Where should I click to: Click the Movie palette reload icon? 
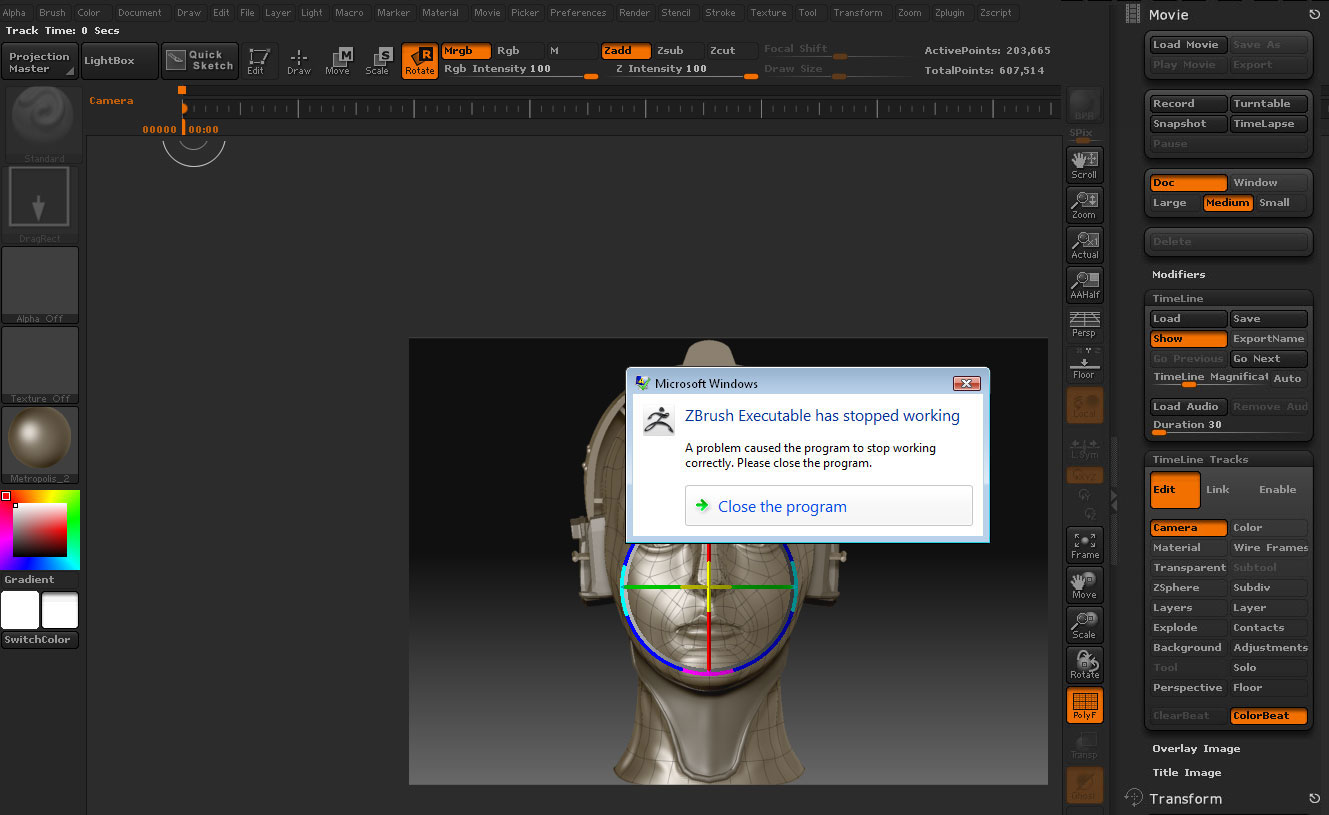1314,15
